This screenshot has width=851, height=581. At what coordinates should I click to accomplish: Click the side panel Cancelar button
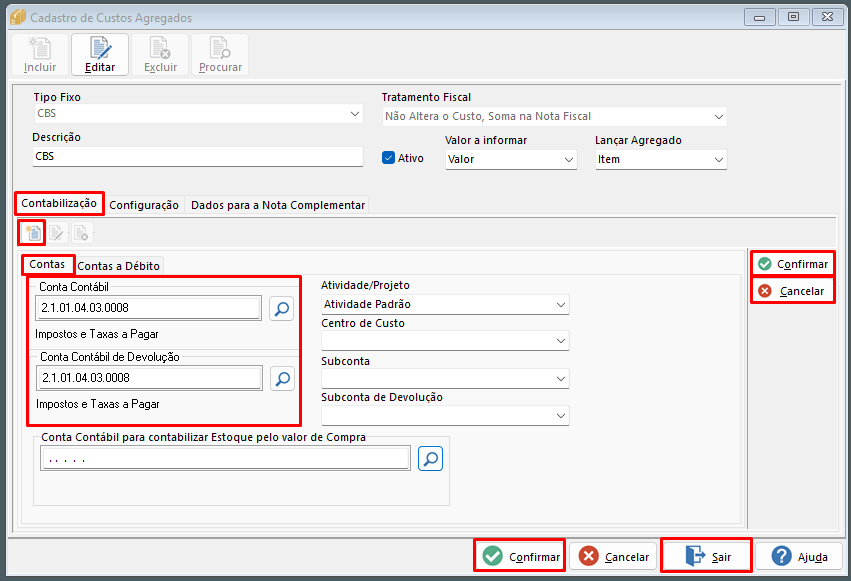click(792, 291)
